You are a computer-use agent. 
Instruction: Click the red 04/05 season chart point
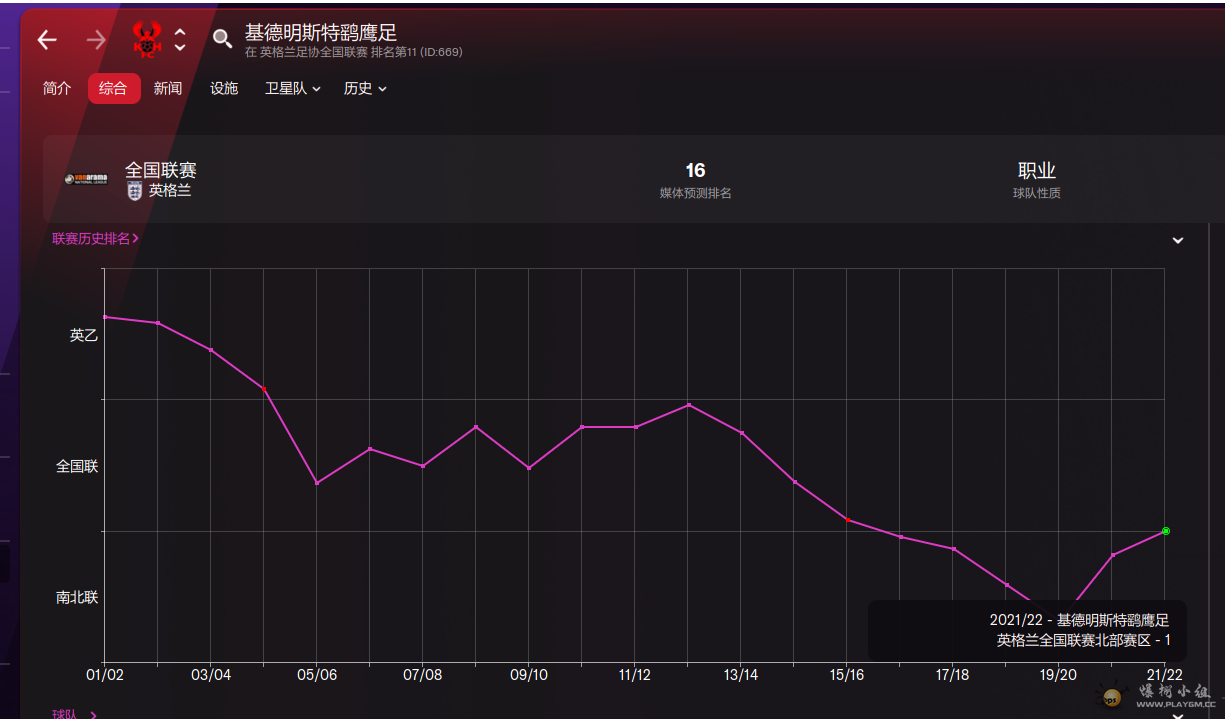[264, 389]
